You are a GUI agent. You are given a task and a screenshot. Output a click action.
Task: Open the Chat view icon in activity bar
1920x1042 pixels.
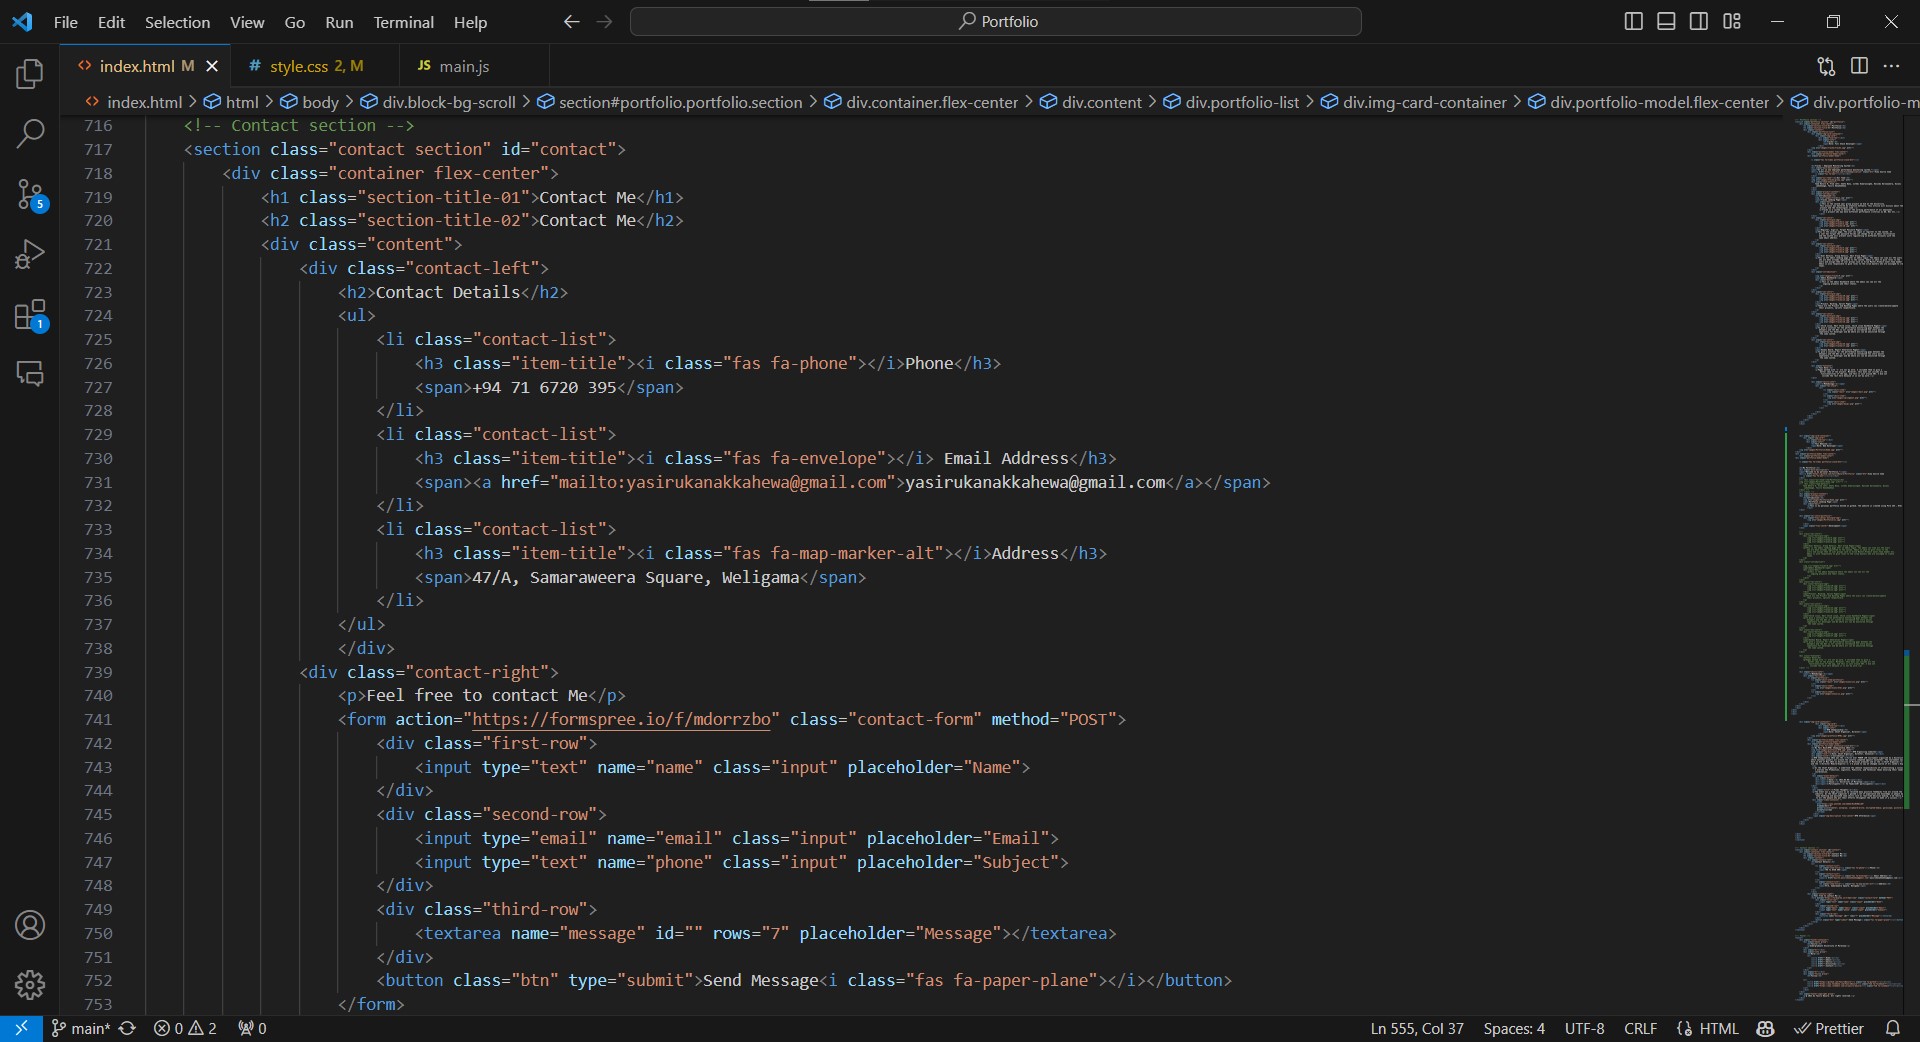[x=30, y=374]
